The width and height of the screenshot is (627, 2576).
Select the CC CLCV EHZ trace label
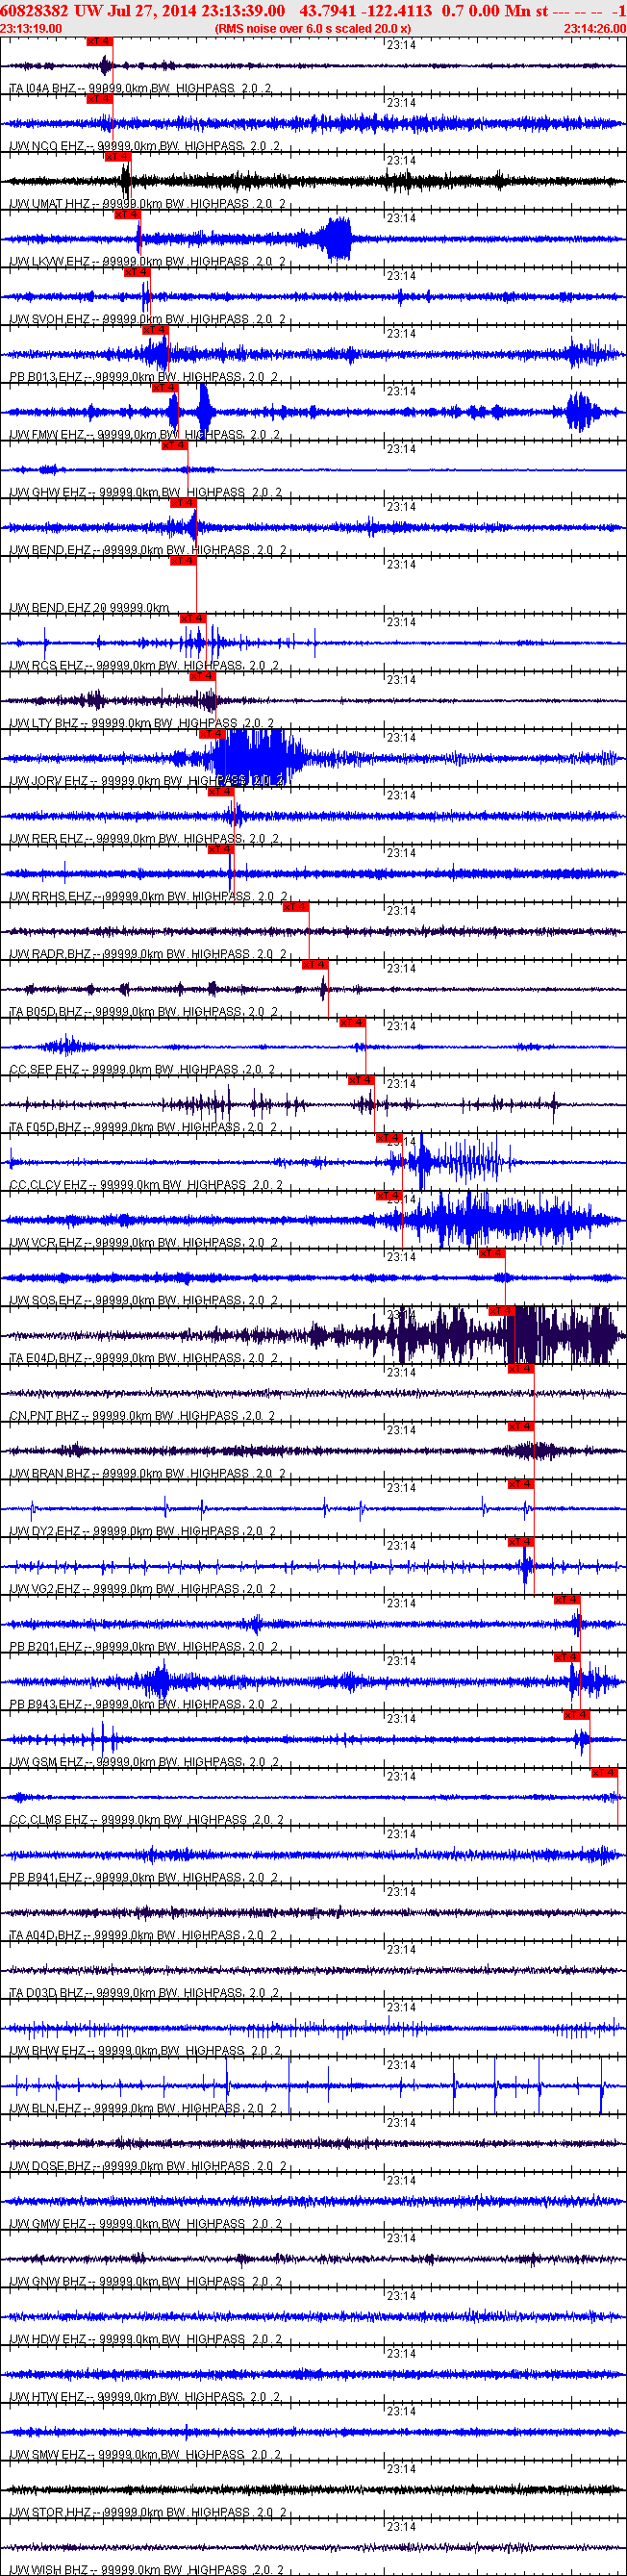pyautogui.click(x=146, y=1187)
